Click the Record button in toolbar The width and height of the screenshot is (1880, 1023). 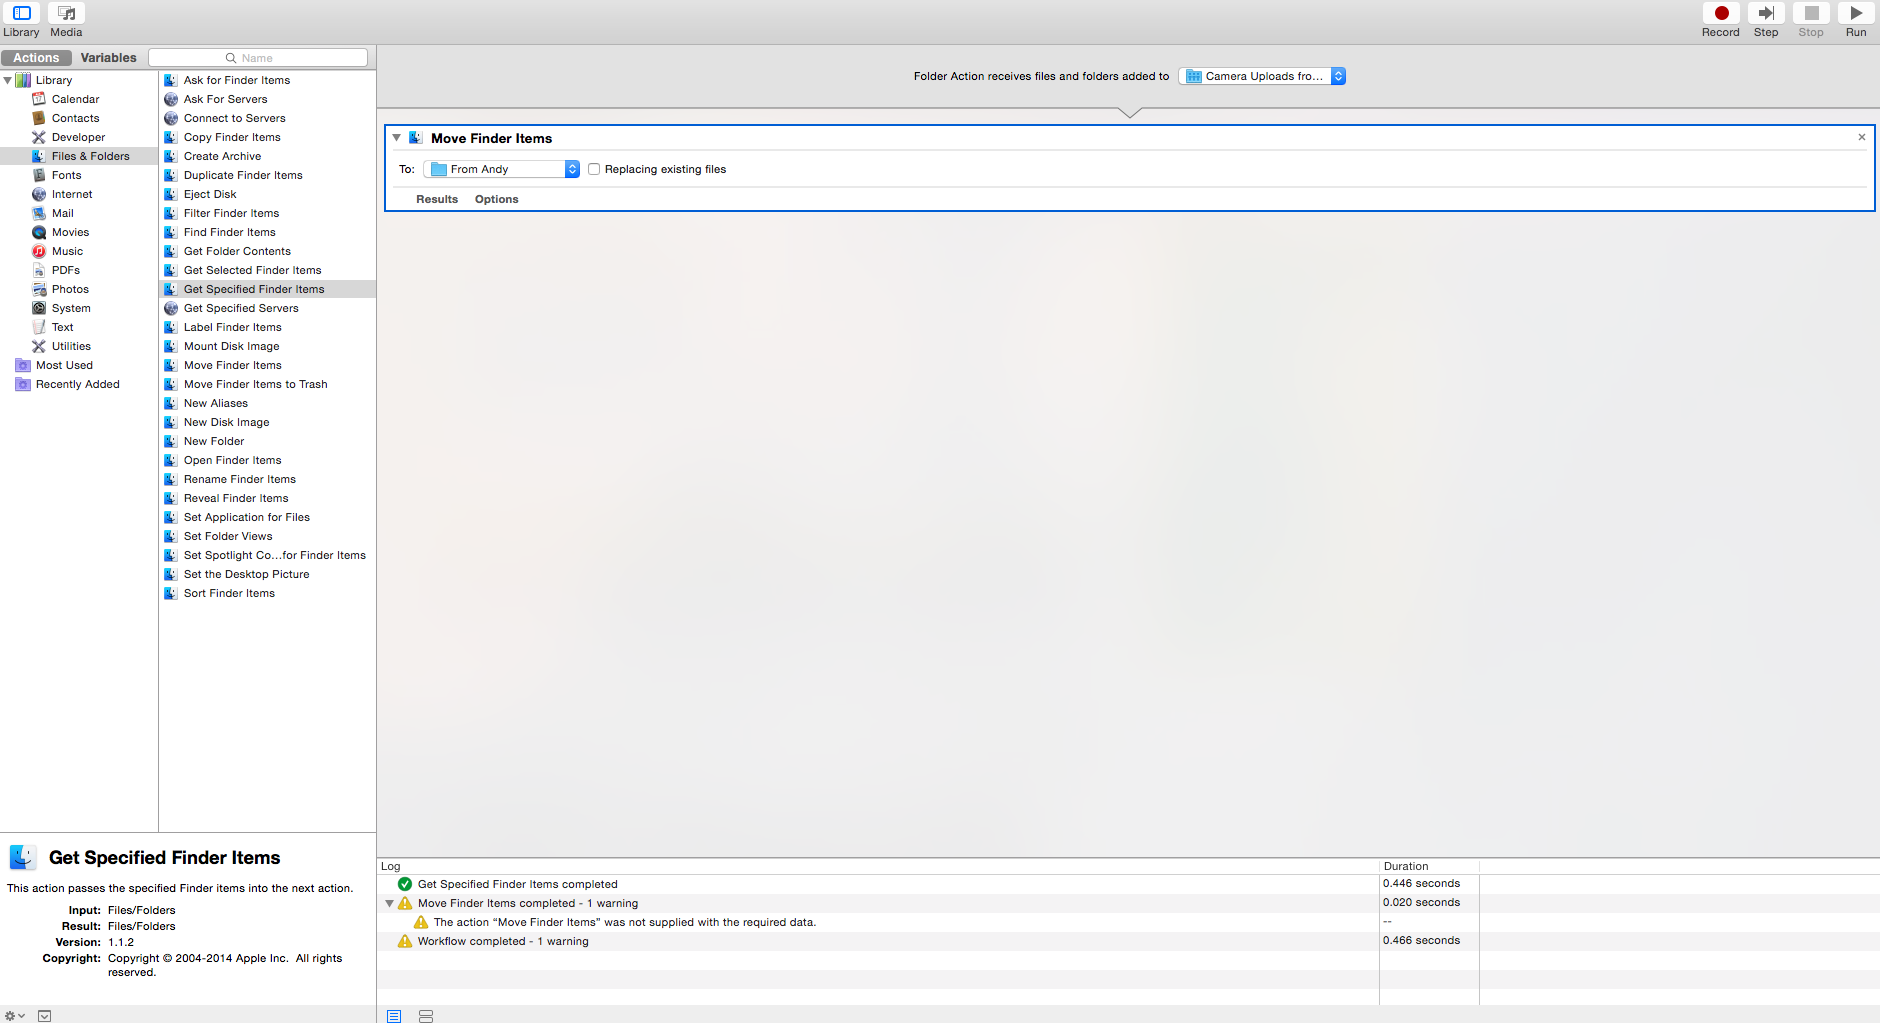pos(1721,13)
